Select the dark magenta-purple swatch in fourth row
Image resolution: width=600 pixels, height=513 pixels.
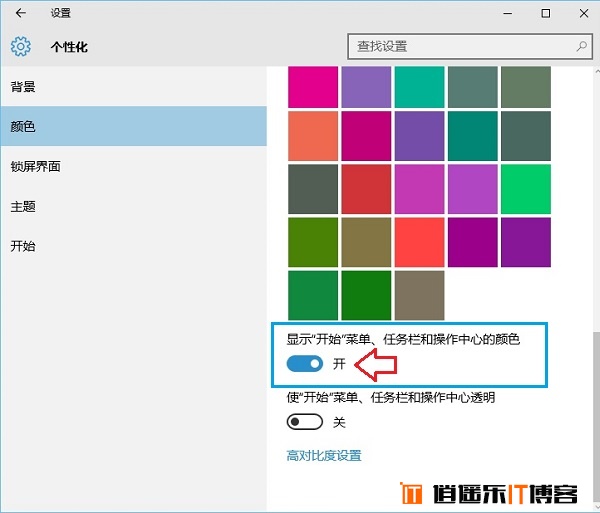(473, 242)
